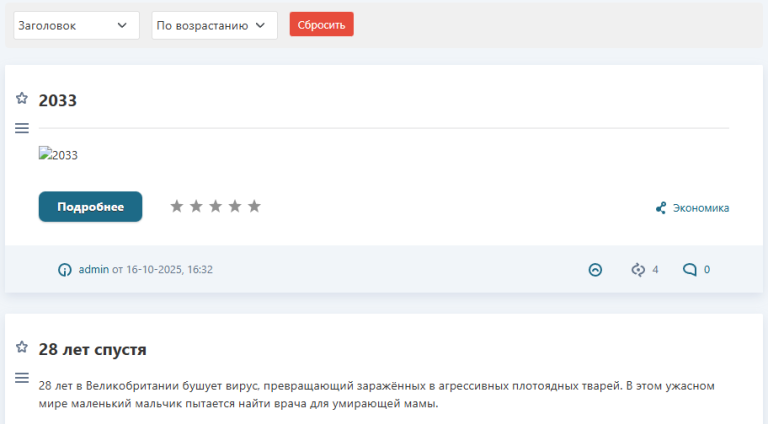Rate the 2033 post three stars
Image resolution: width=768 pixels, height=424 pixels.
215,206
